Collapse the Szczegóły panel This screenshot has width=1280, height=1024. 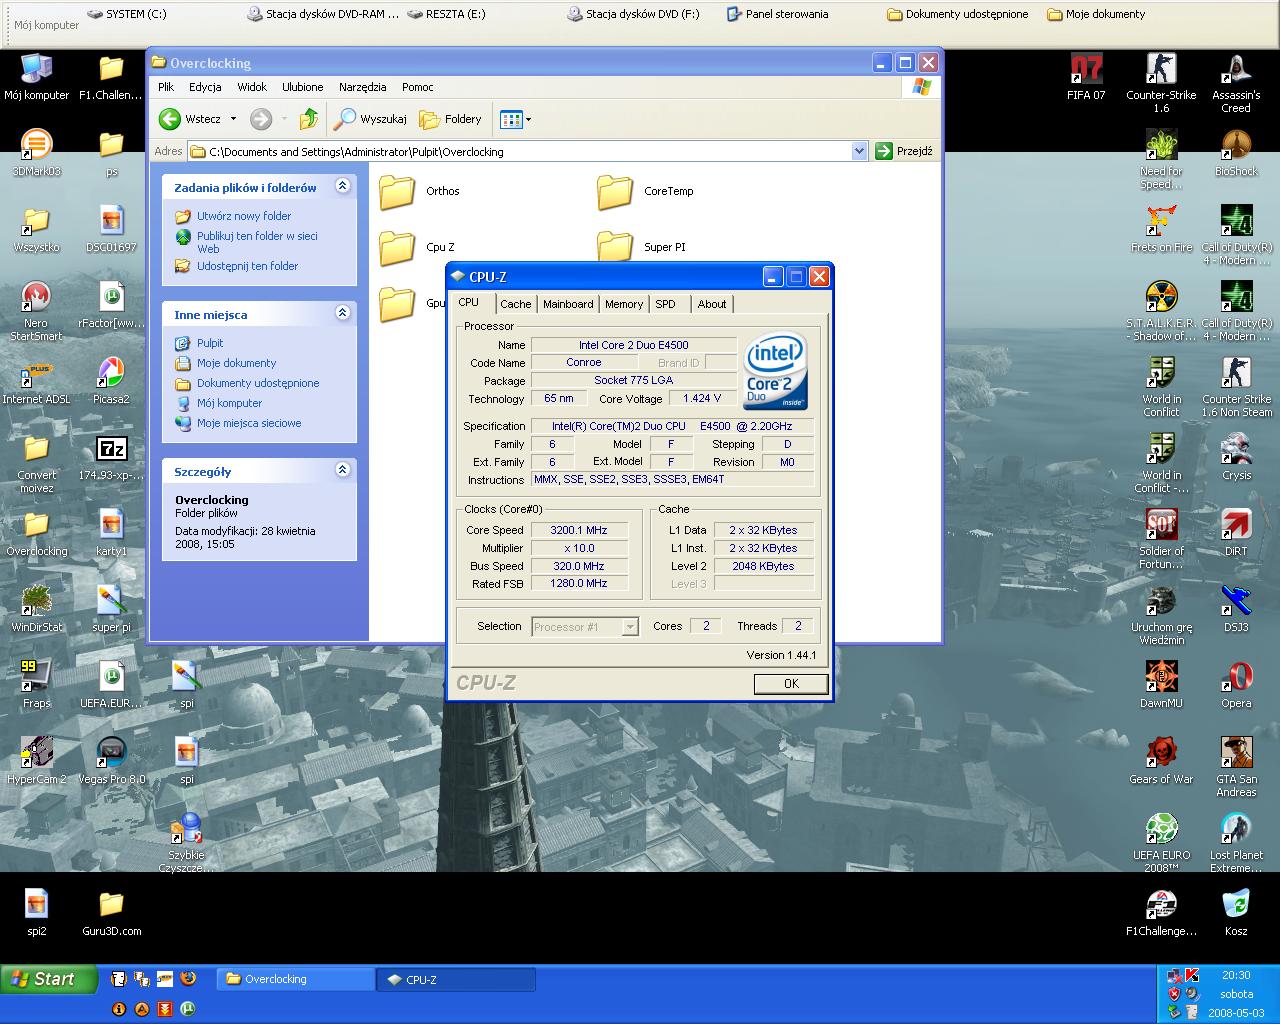click(343, 470)
